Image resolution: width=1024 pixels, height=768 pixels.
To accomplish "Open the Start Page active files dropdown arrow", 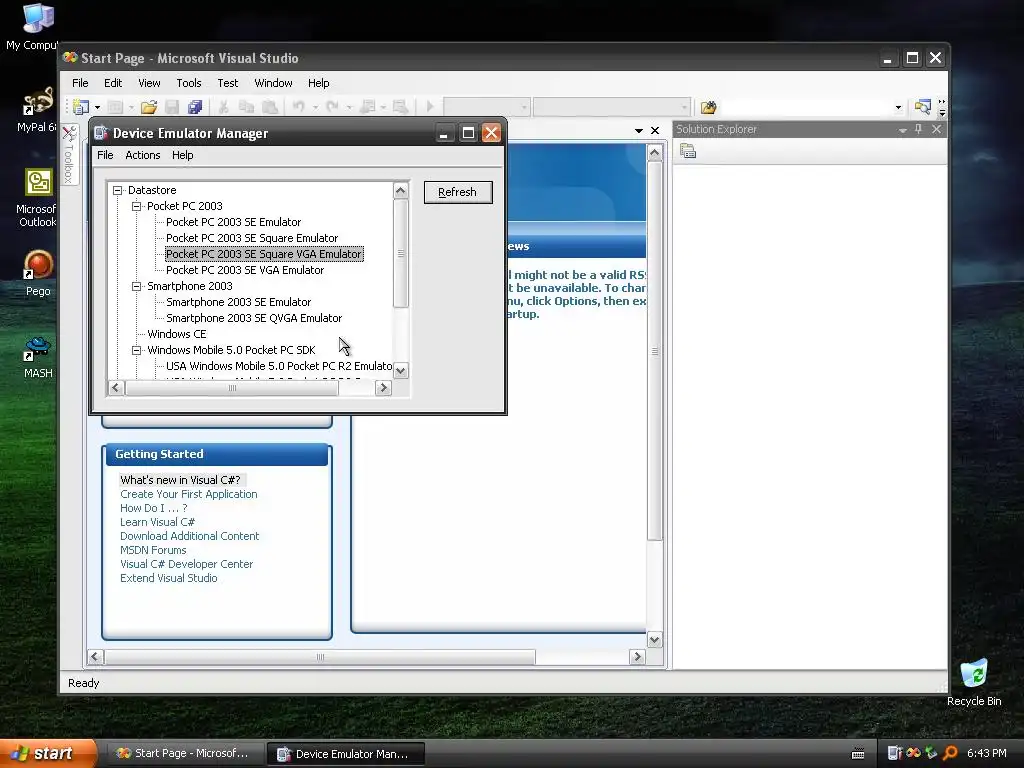I will (x=639, y=131).
